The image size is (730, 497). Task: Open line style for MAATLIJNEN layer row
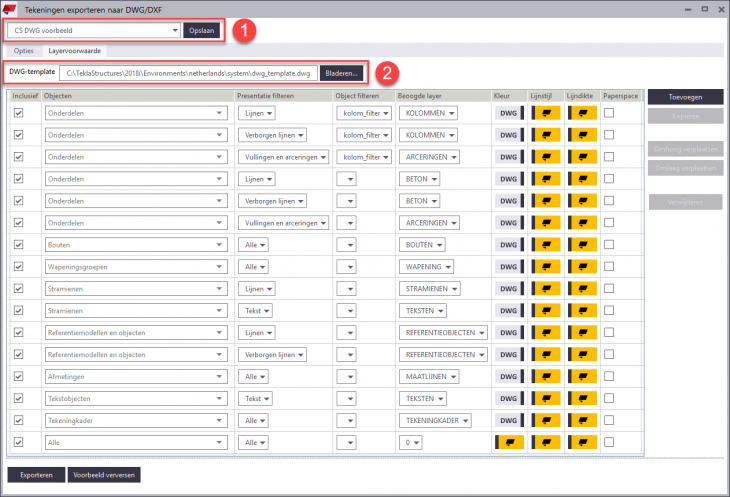point(546,376)
